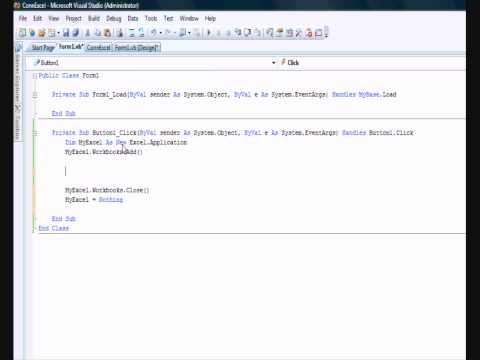Click the Break All pause icon
The image size is (480, 360).
coord(218,33)
